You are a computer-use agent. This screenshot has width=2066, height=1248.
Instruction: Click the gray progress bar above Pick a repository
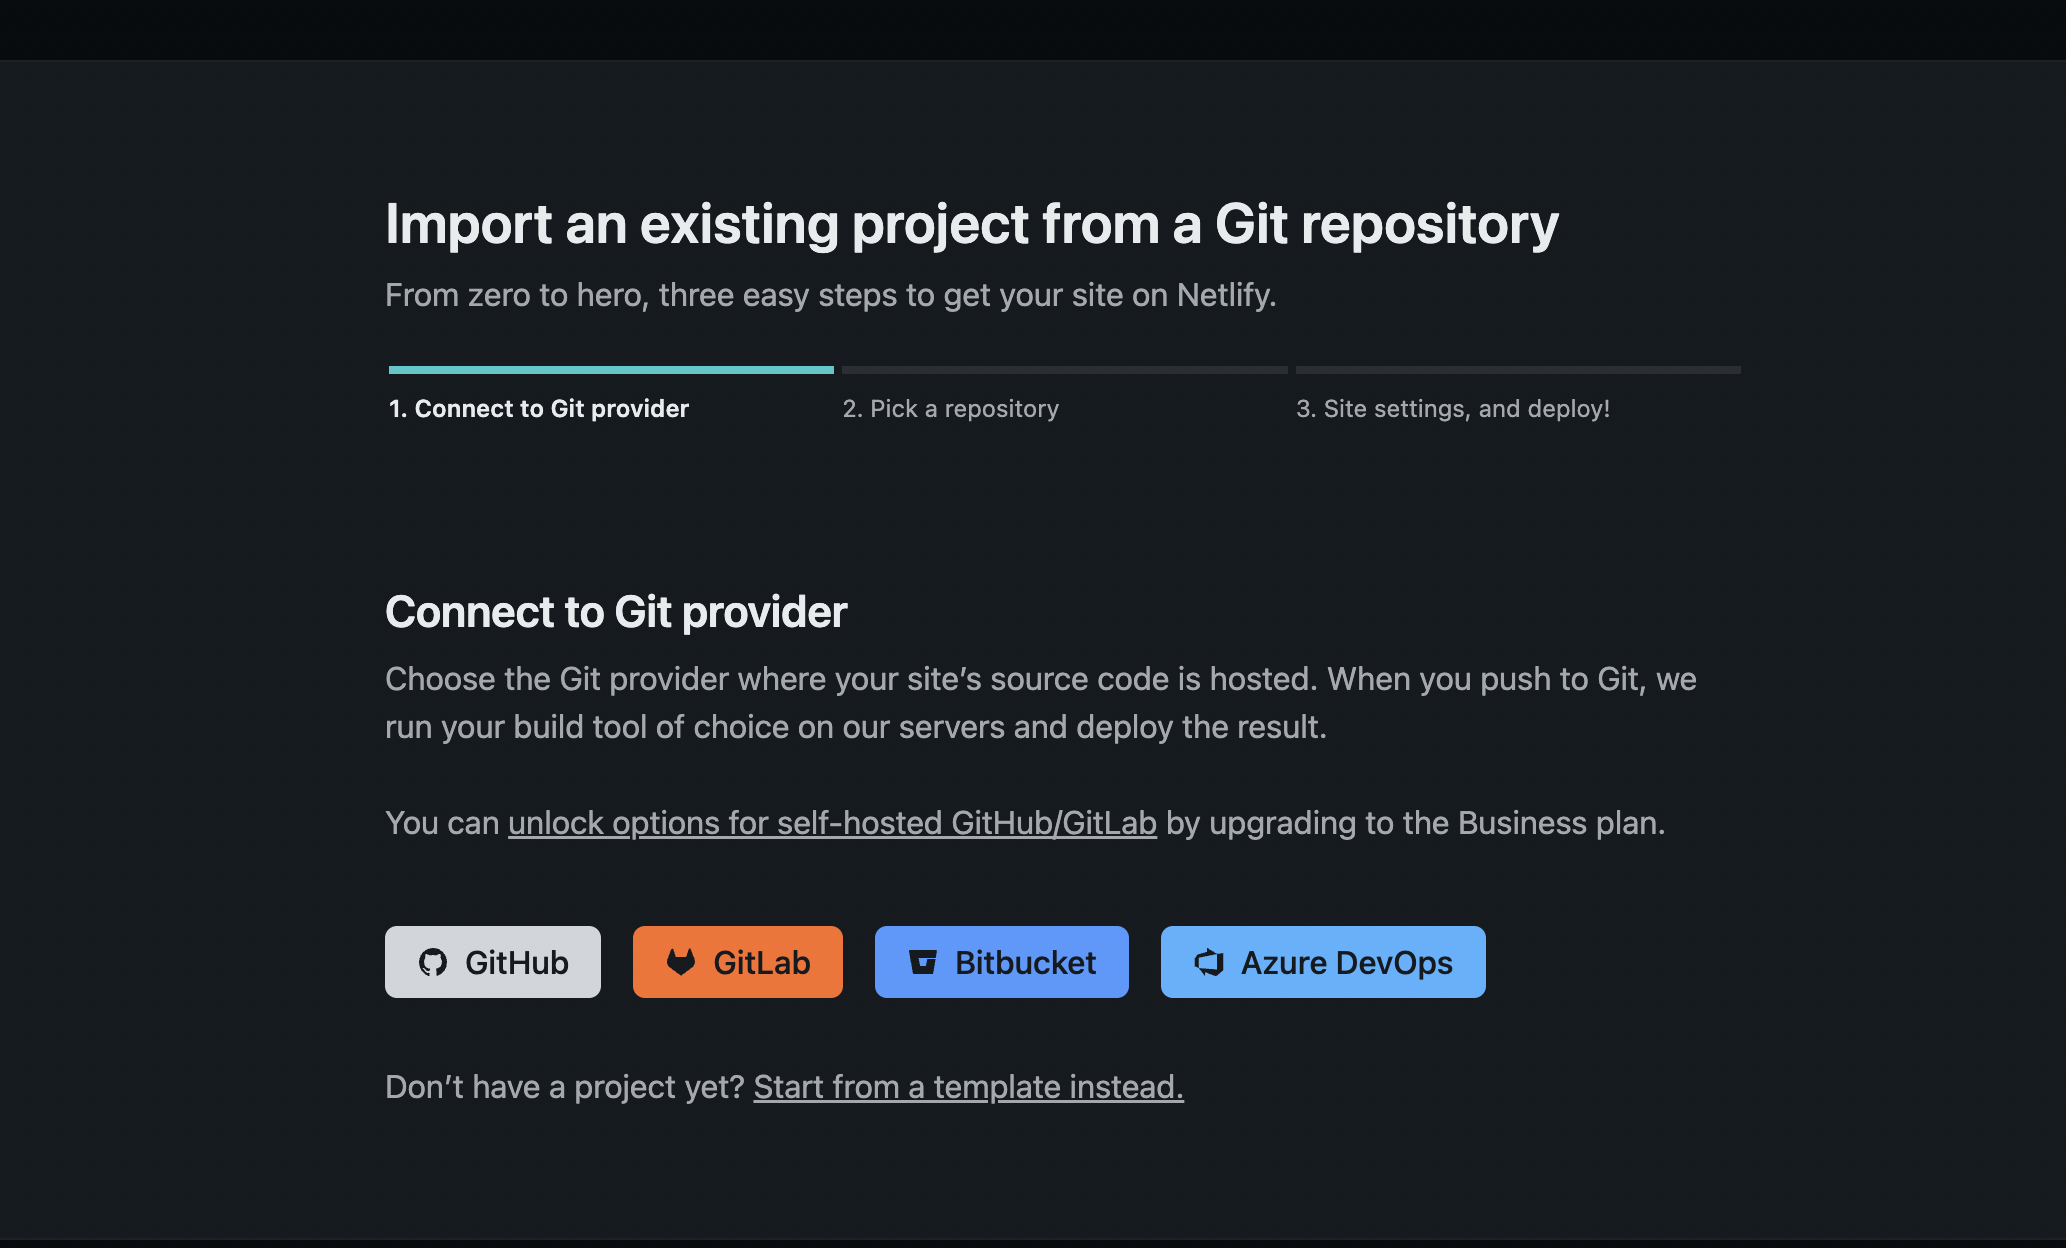pos(1065,370)
